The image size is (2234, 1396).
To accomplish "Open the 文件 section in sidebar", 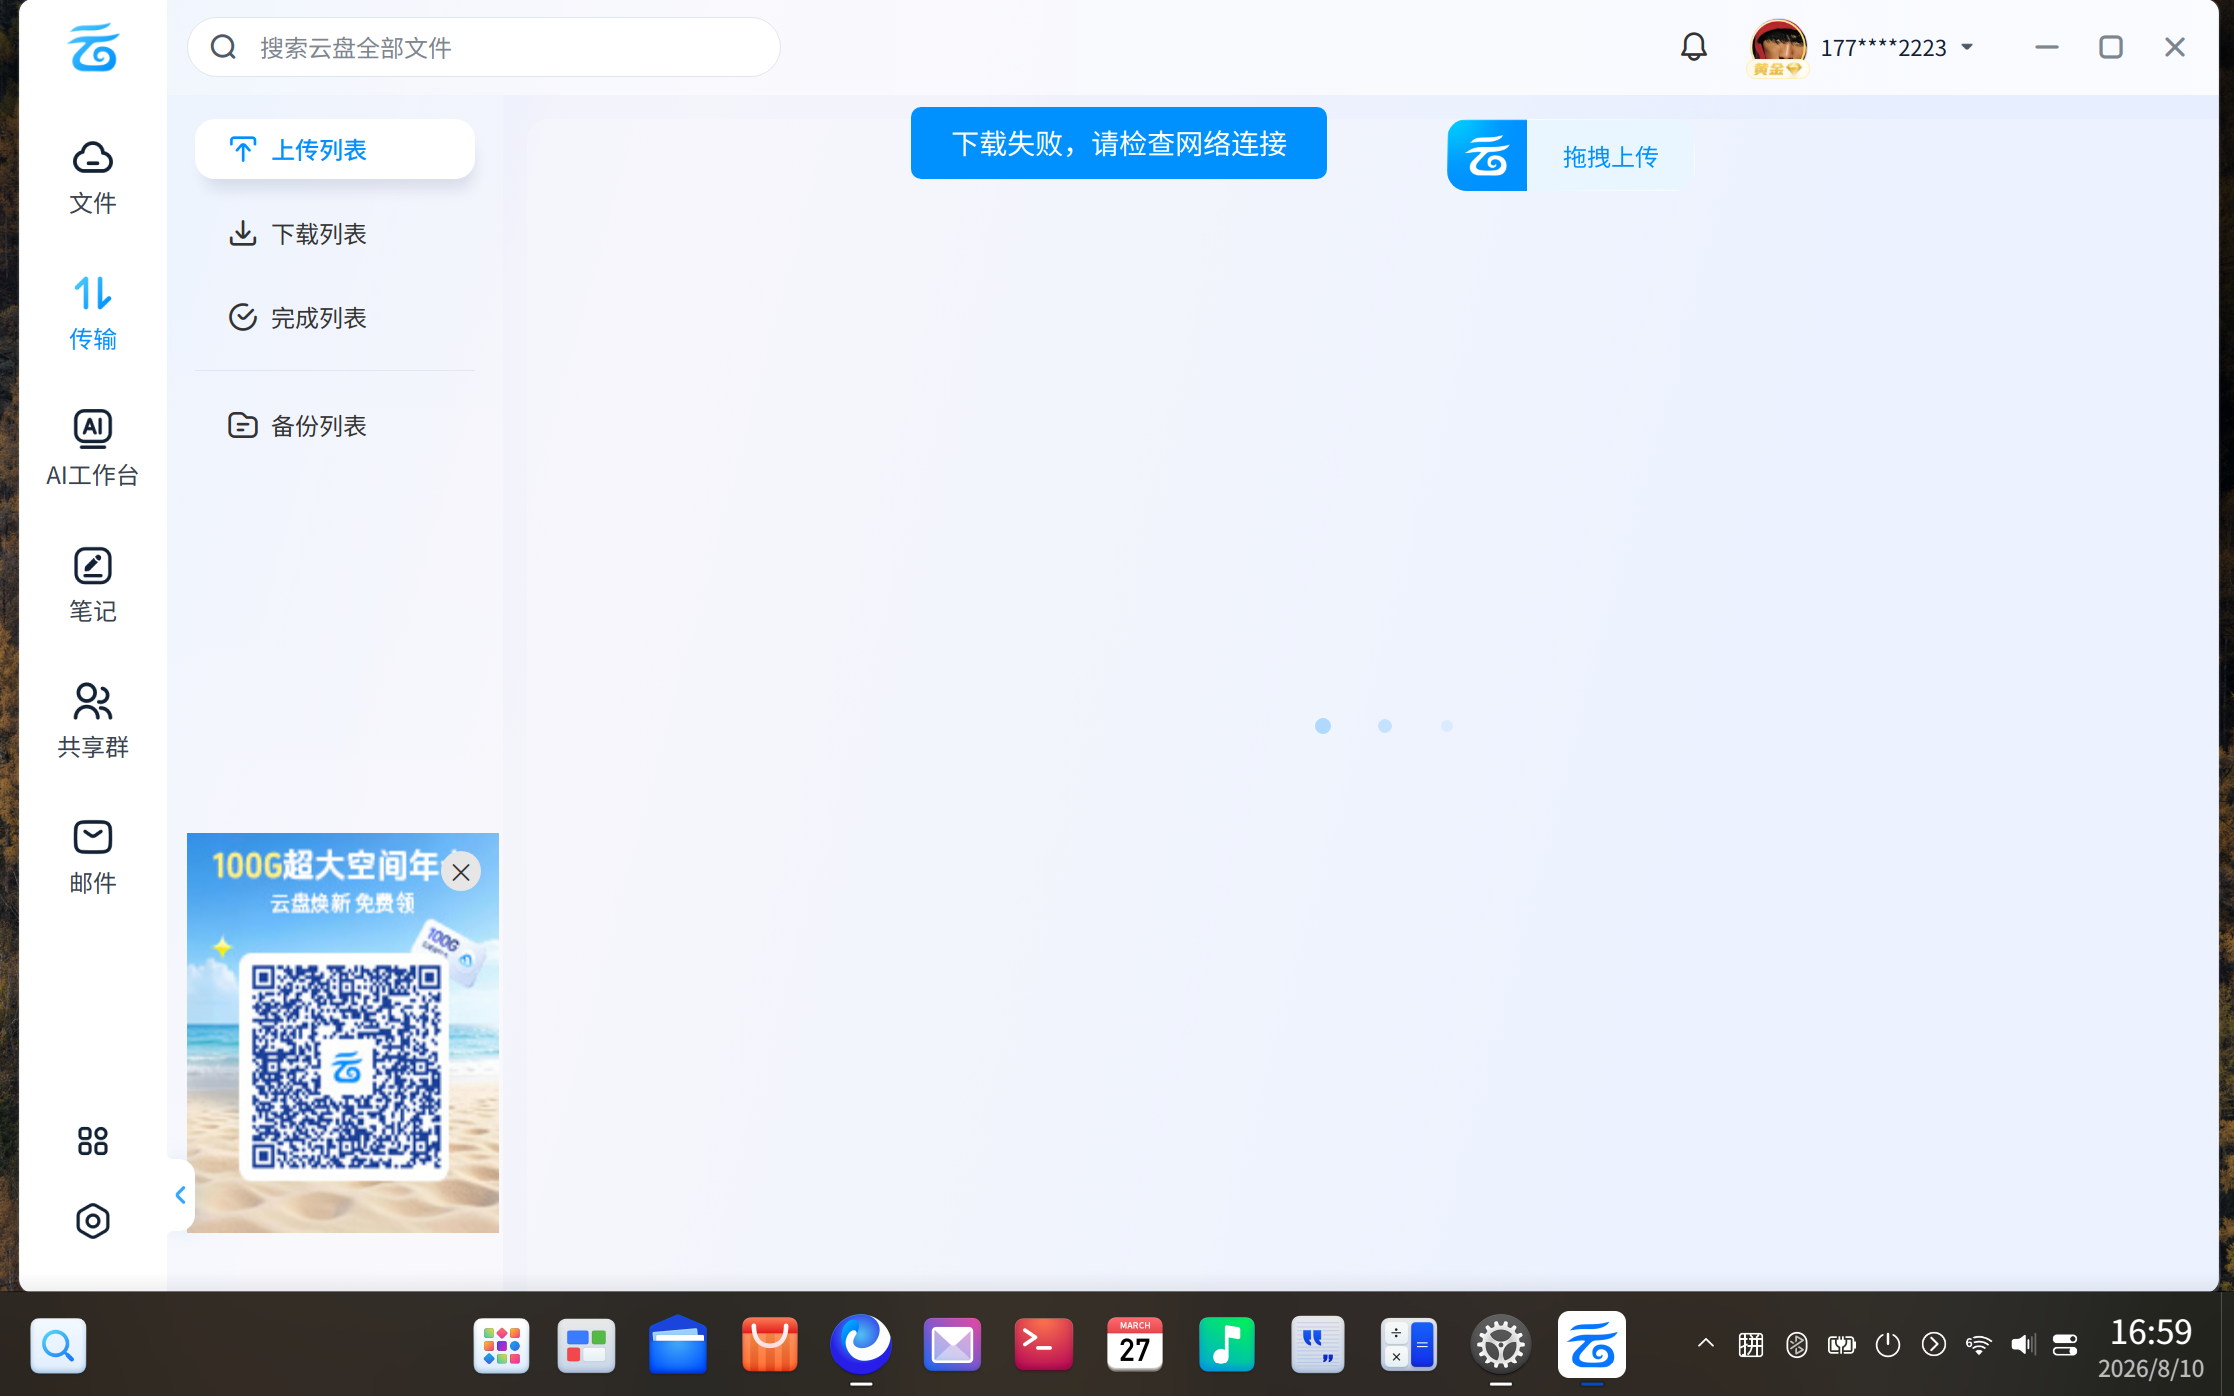I will [92, 178].
